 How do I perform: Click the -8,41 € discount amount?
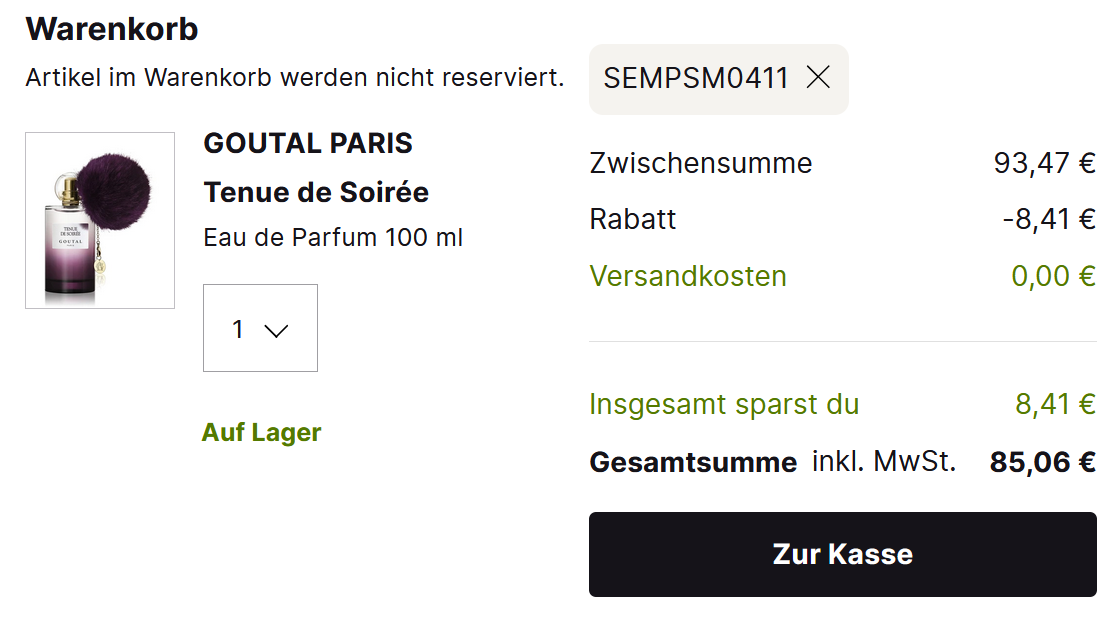tap(1049, 219)
